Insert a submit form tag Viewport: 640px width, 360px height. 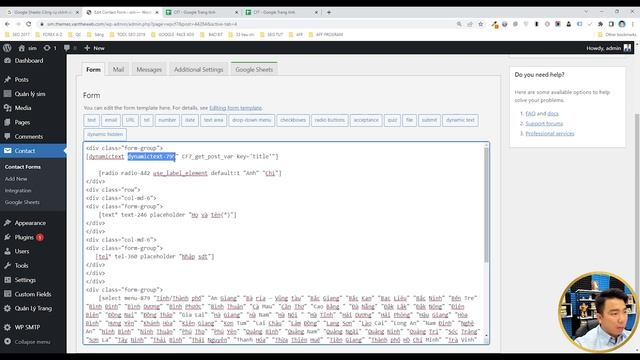[429, 120]
